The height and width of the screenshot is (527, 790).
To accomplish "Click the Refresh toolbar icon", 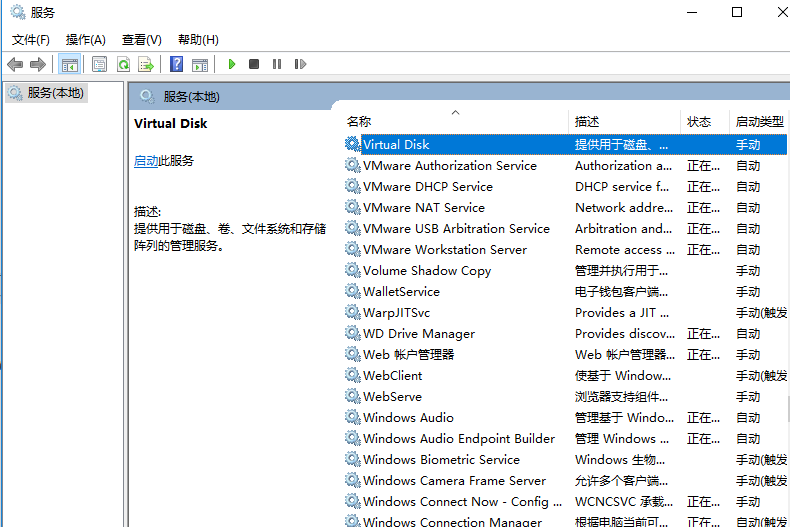I will point(123,64).
